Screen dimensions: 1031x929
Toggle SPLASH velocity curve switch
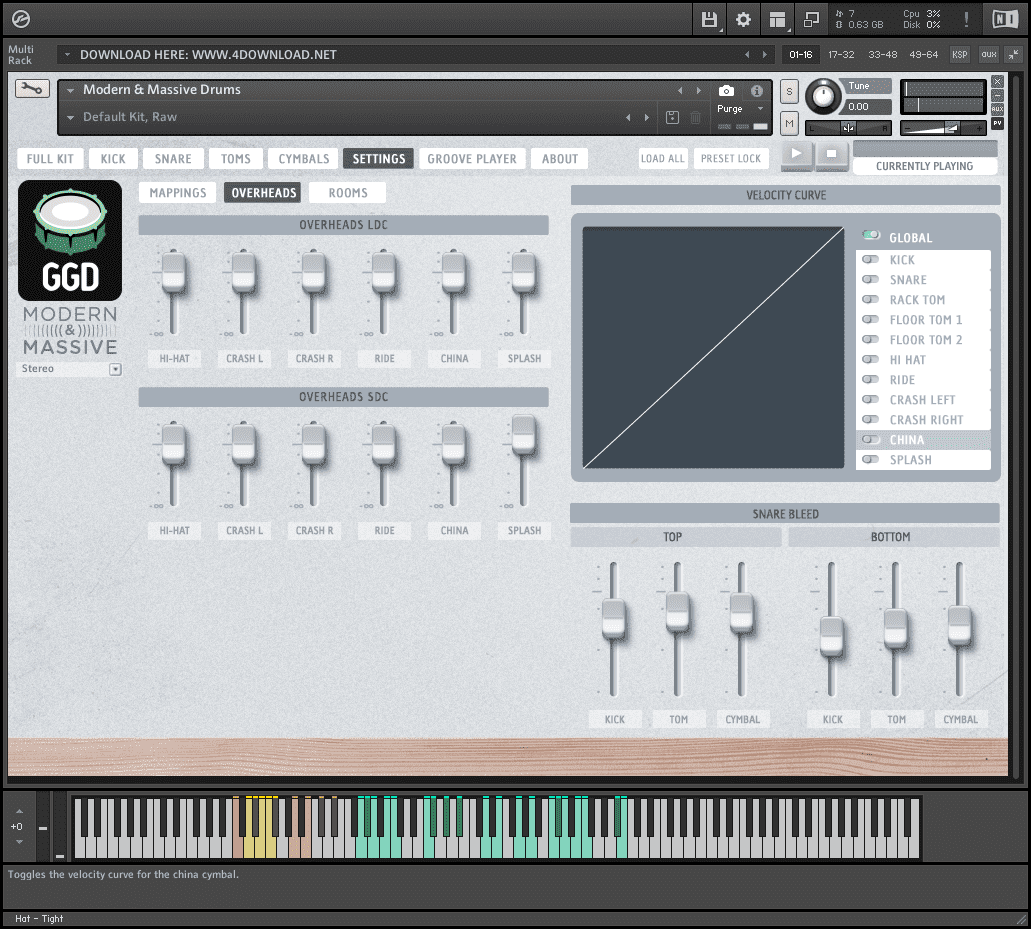871,460
